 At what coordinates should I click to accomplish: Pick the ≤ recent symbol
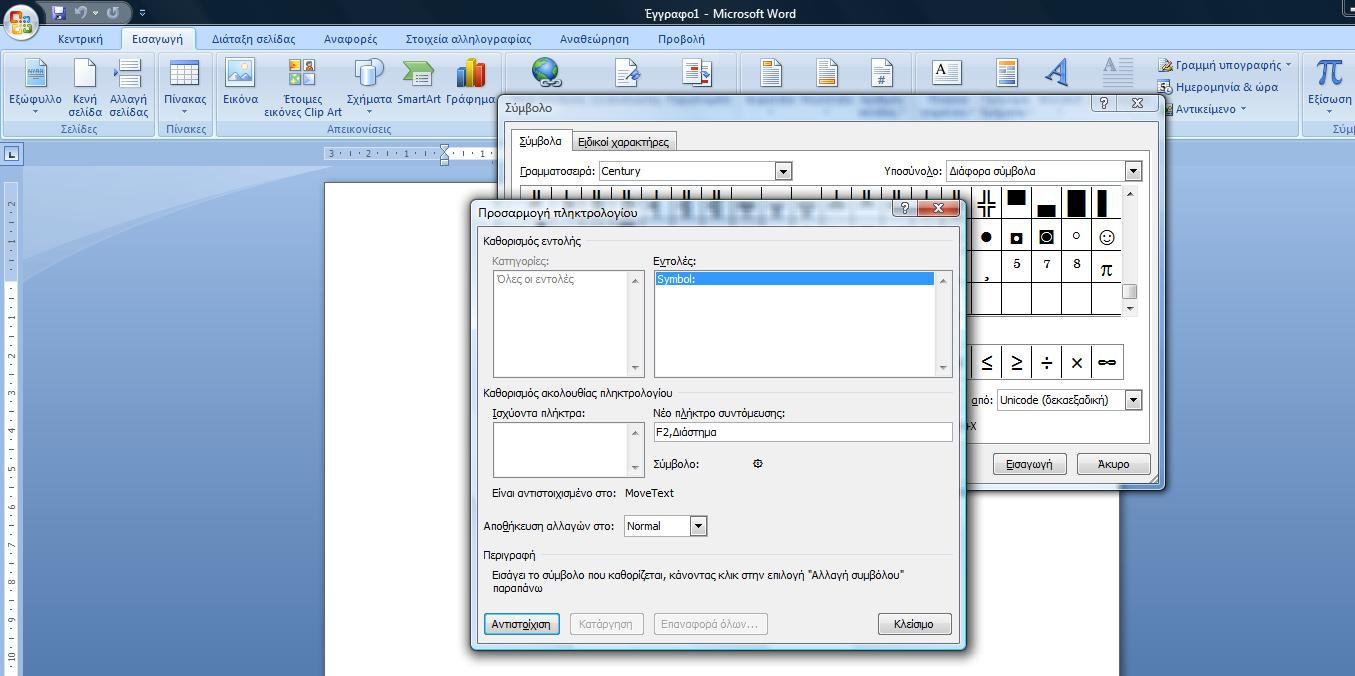987,362
